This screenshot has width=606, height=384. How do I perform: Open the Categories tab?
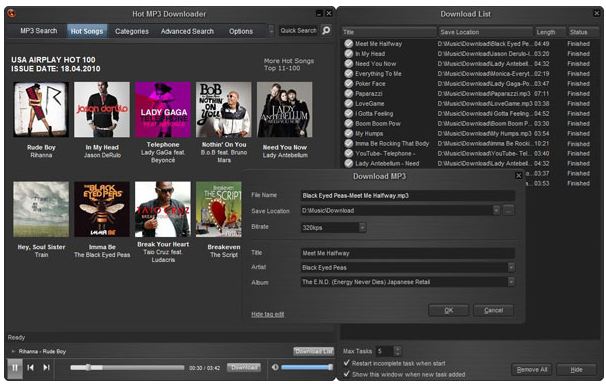click(x=132, y=31)
